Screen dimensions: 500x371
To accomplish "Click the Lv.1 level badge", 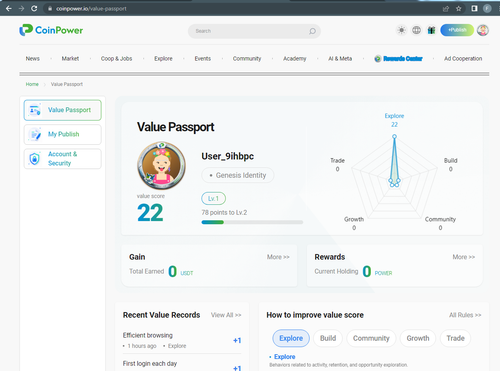I will pyautogui.click(x=214, y=199).
